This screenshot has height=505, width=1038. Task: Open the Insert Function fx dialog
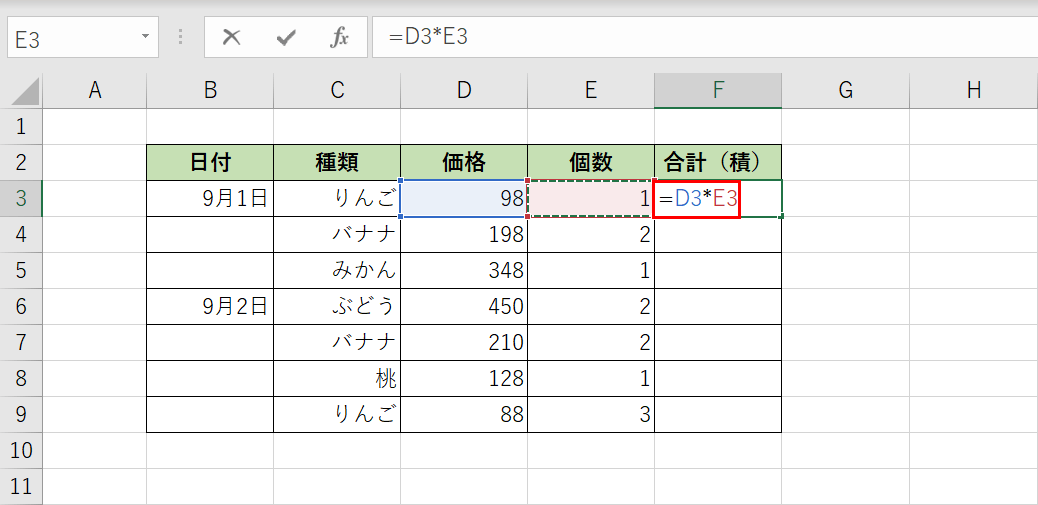tap(339, 38)
